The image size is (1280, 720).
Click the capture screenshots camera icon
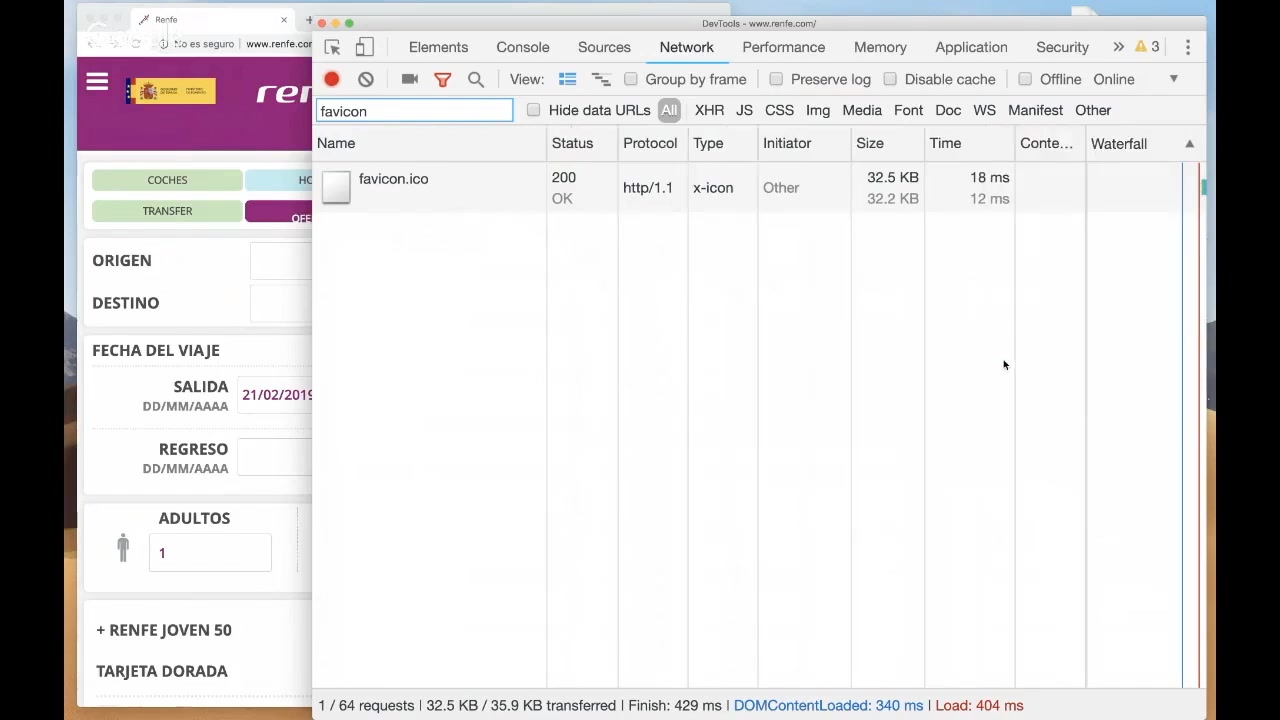410,79
